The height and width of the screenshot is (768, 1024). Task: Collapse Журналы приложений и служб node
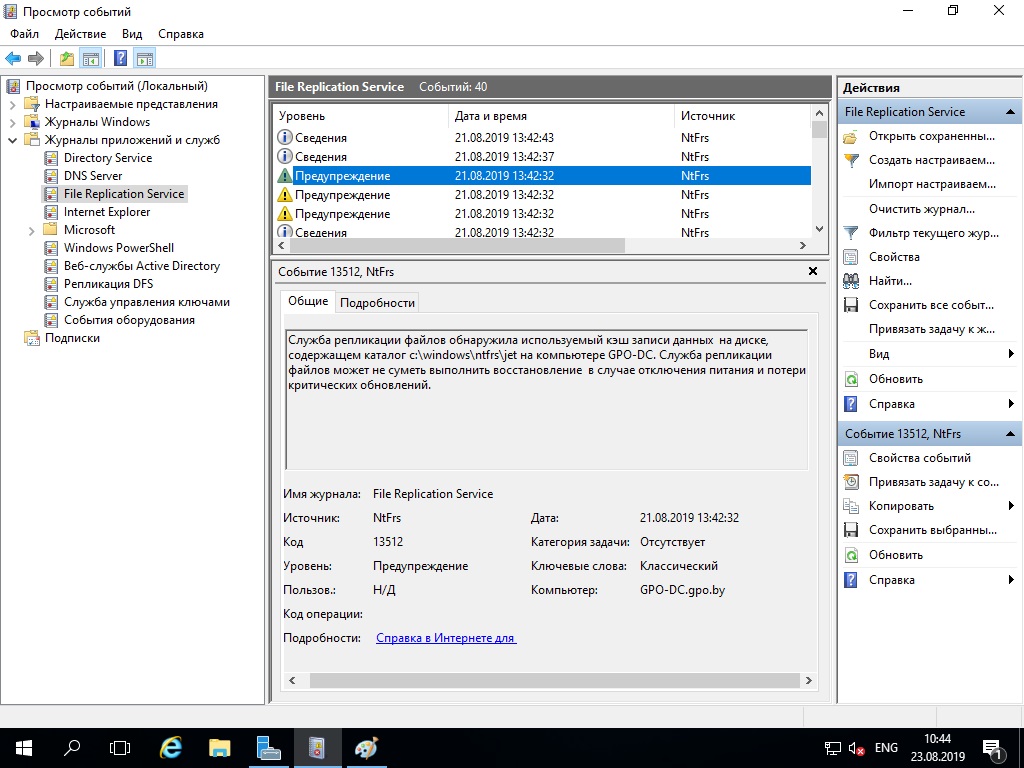point(12,140)
